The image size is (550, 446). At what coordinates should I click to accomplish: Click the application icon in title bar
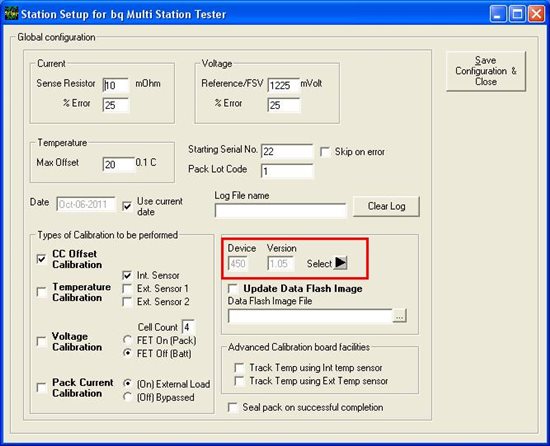[11, 14]
